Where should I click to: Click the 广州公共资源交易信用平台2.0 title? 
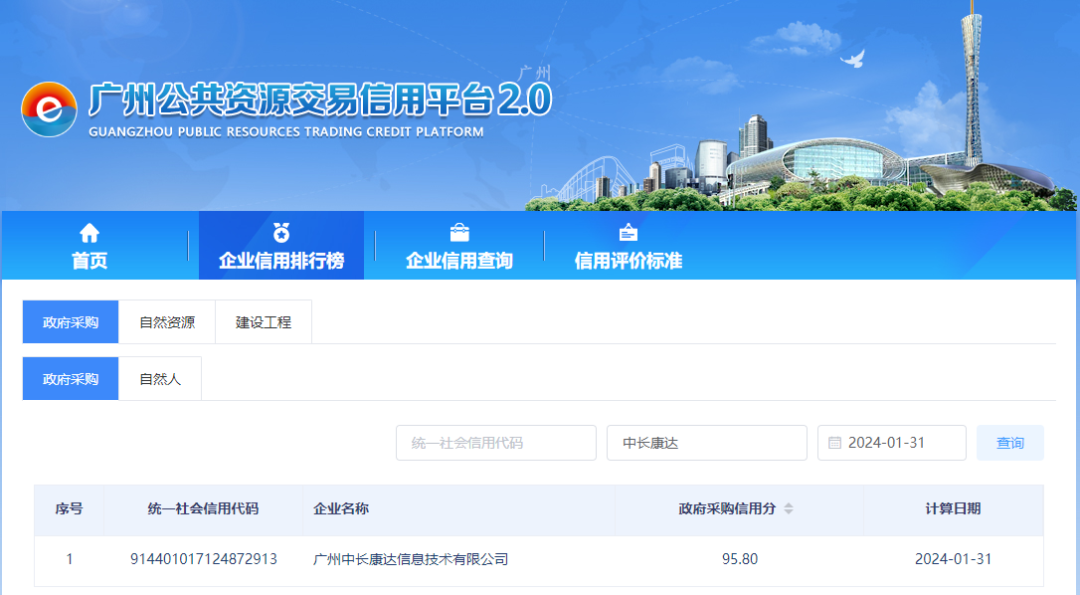320,100
